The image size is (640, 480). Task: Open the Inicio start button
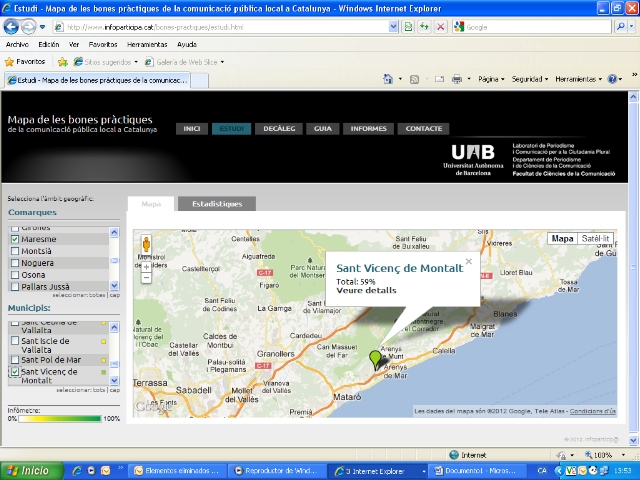[x=32, y=471]
